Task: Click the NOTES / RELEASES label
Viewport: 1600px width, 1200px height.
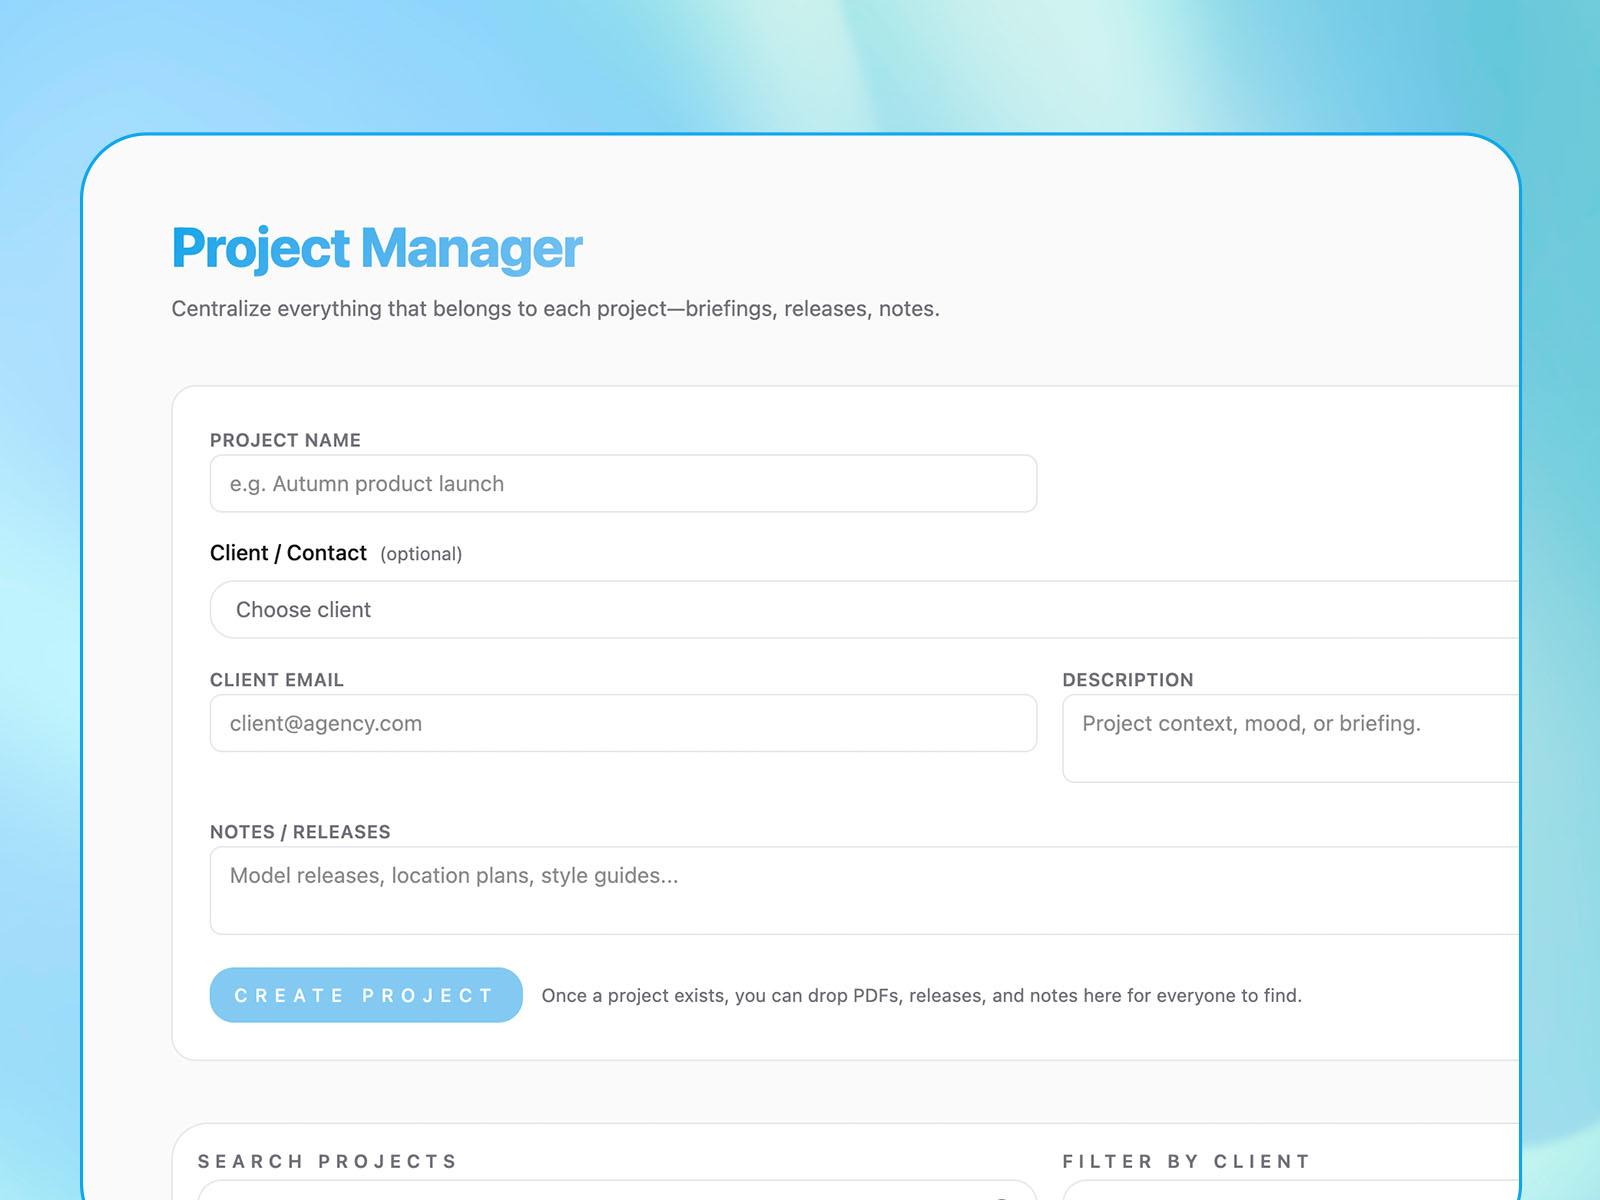Action: [300, 831]
